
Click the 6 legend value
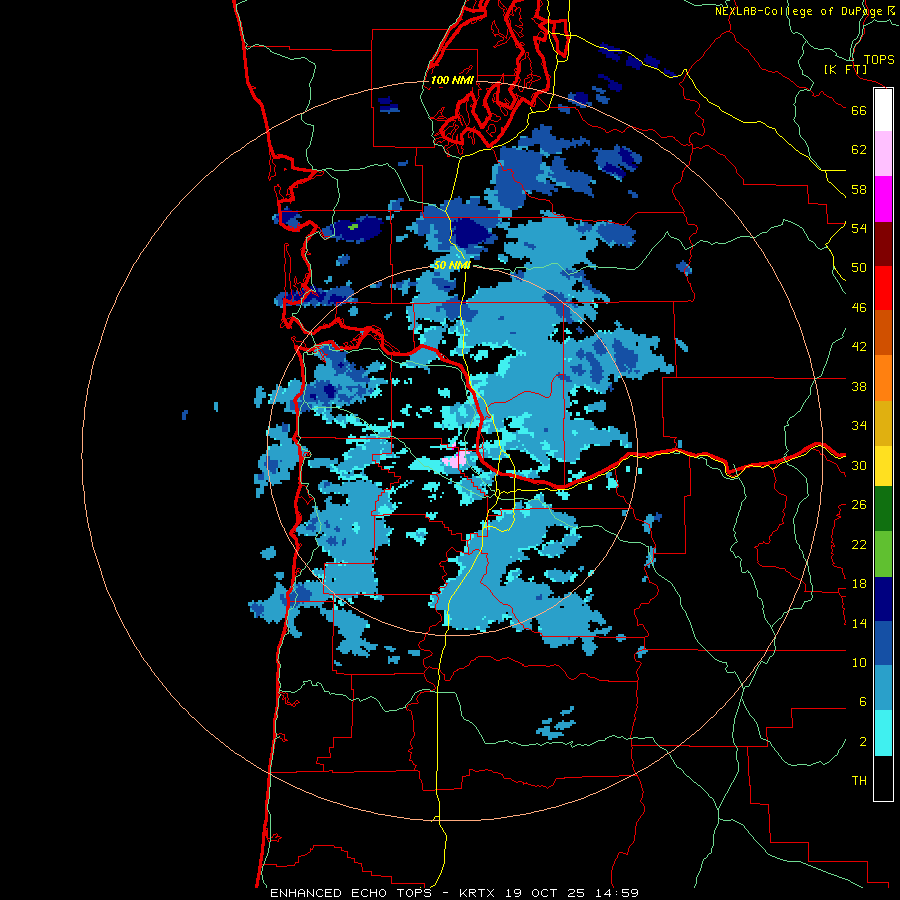point(863,702)
